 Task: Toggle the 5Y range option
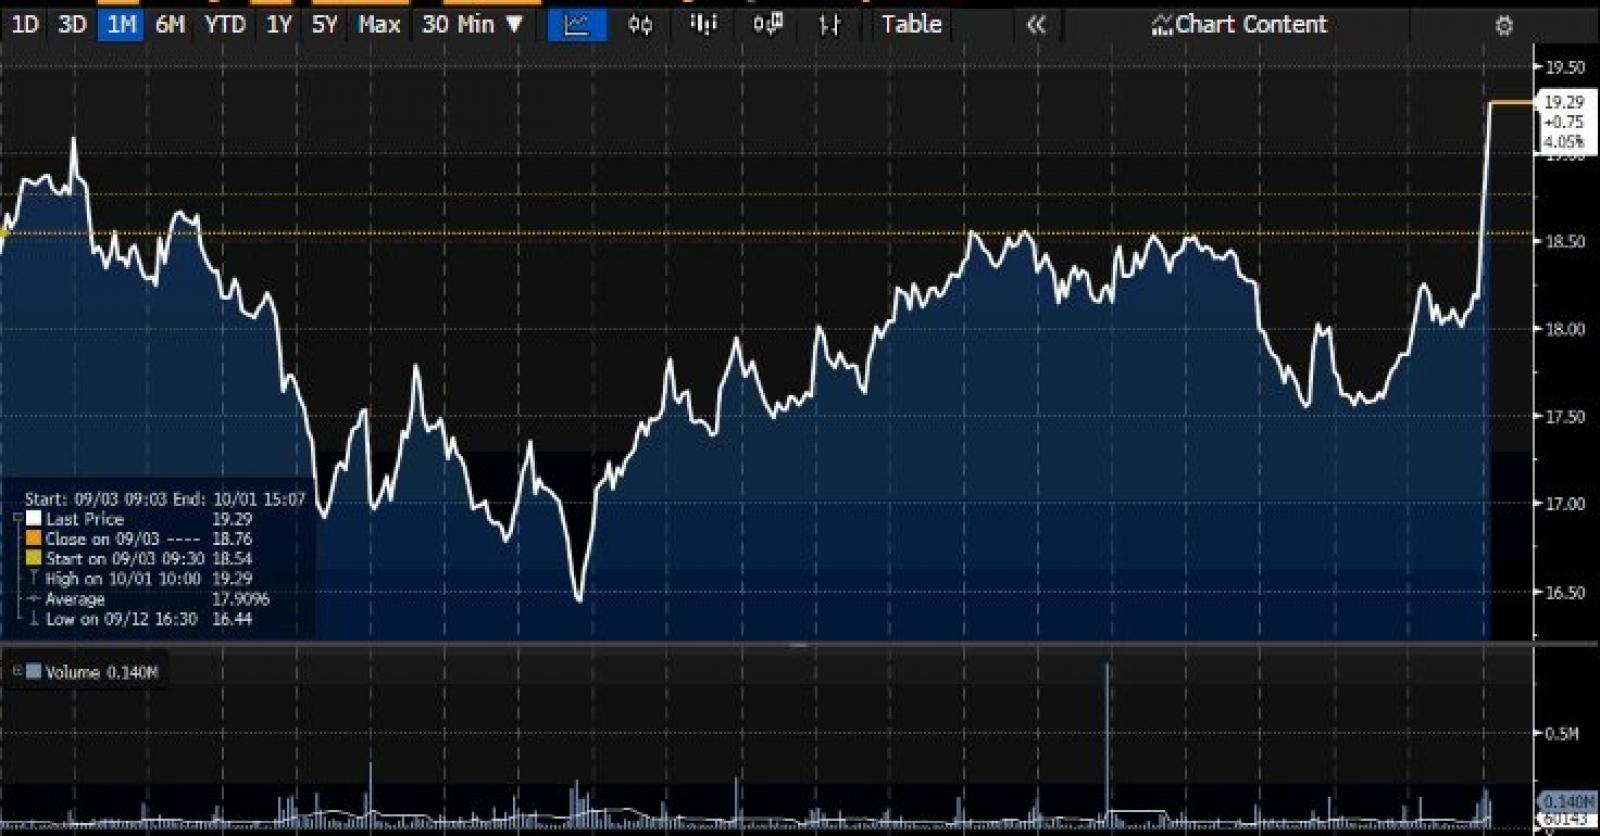click(x=325, y=25)
